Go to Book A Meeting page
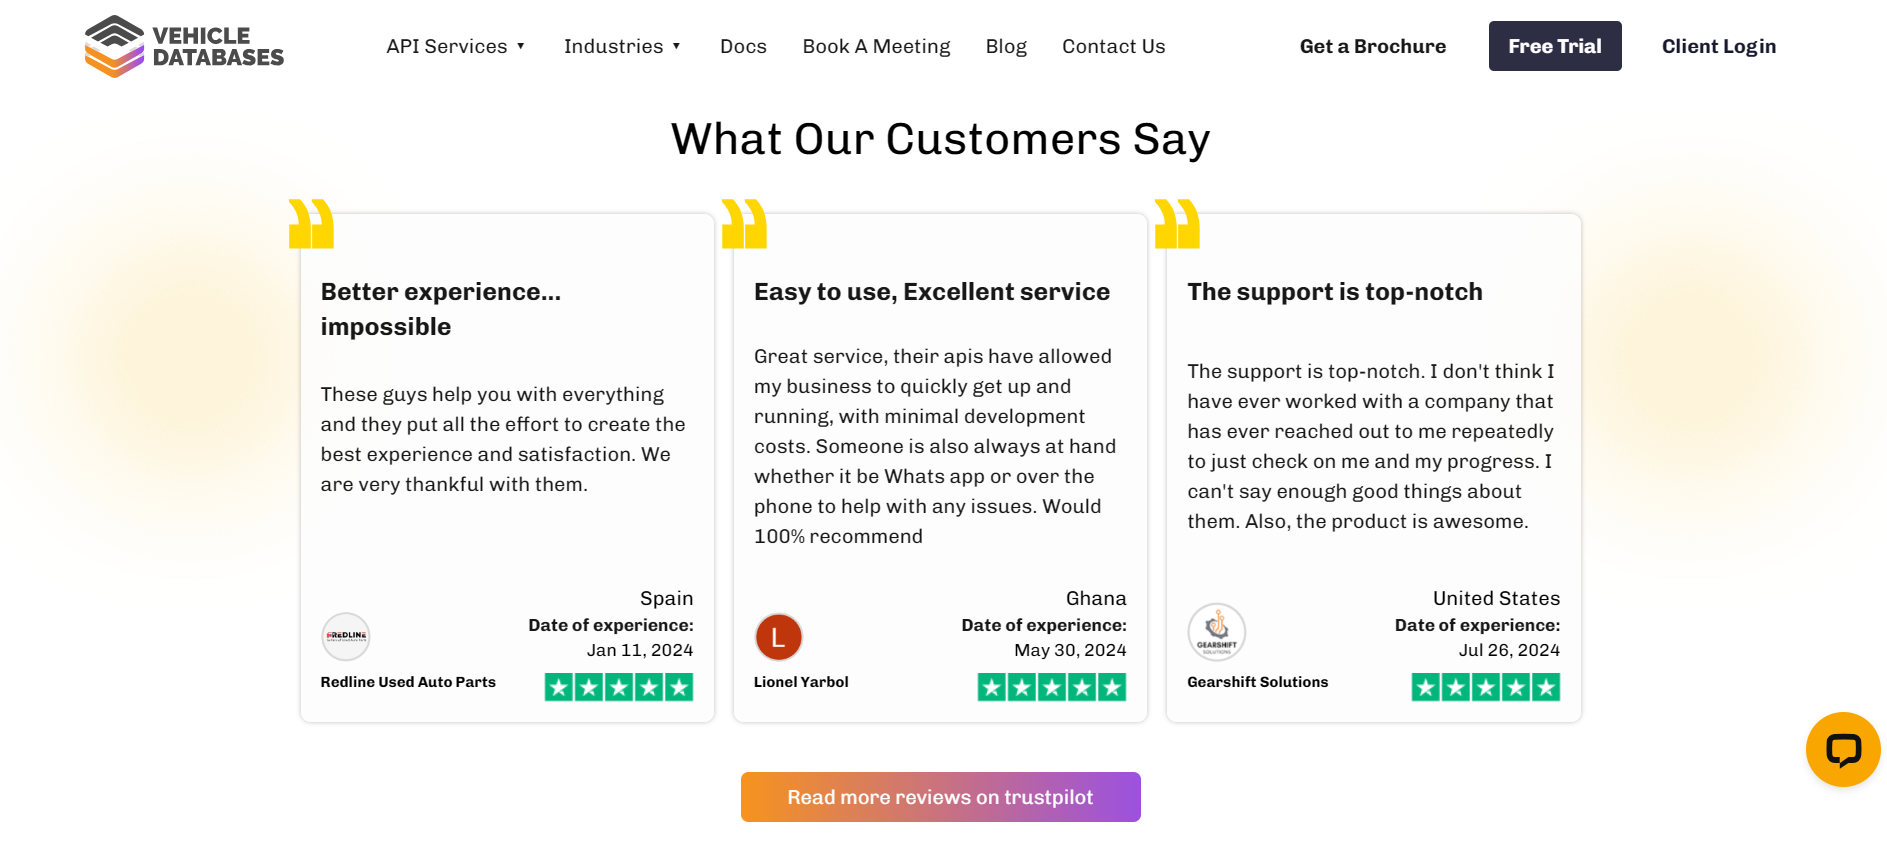Screen dimensions: 1887x855 [x=876, y=46]
